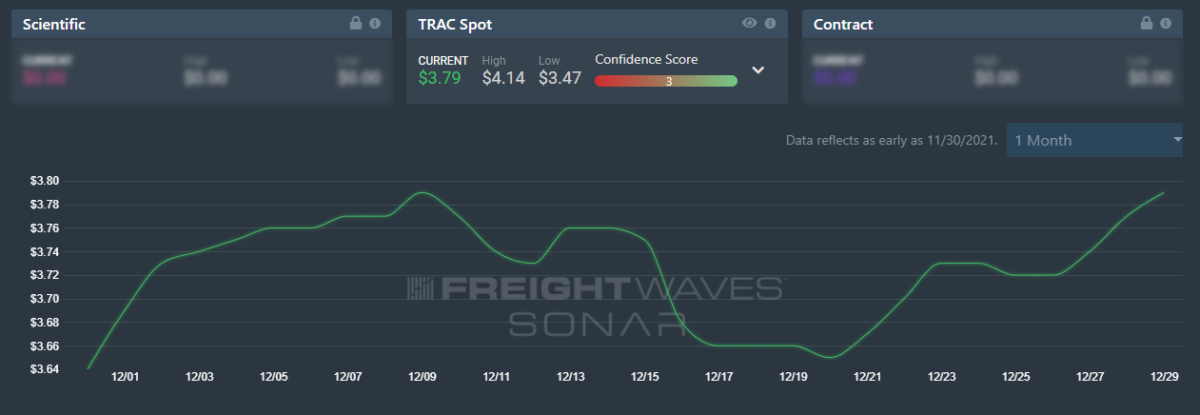Screen dimensions: 1200x415
Task: Open the Contract panel info icon
Action: pyautogui.click(x=1166, y=23)
